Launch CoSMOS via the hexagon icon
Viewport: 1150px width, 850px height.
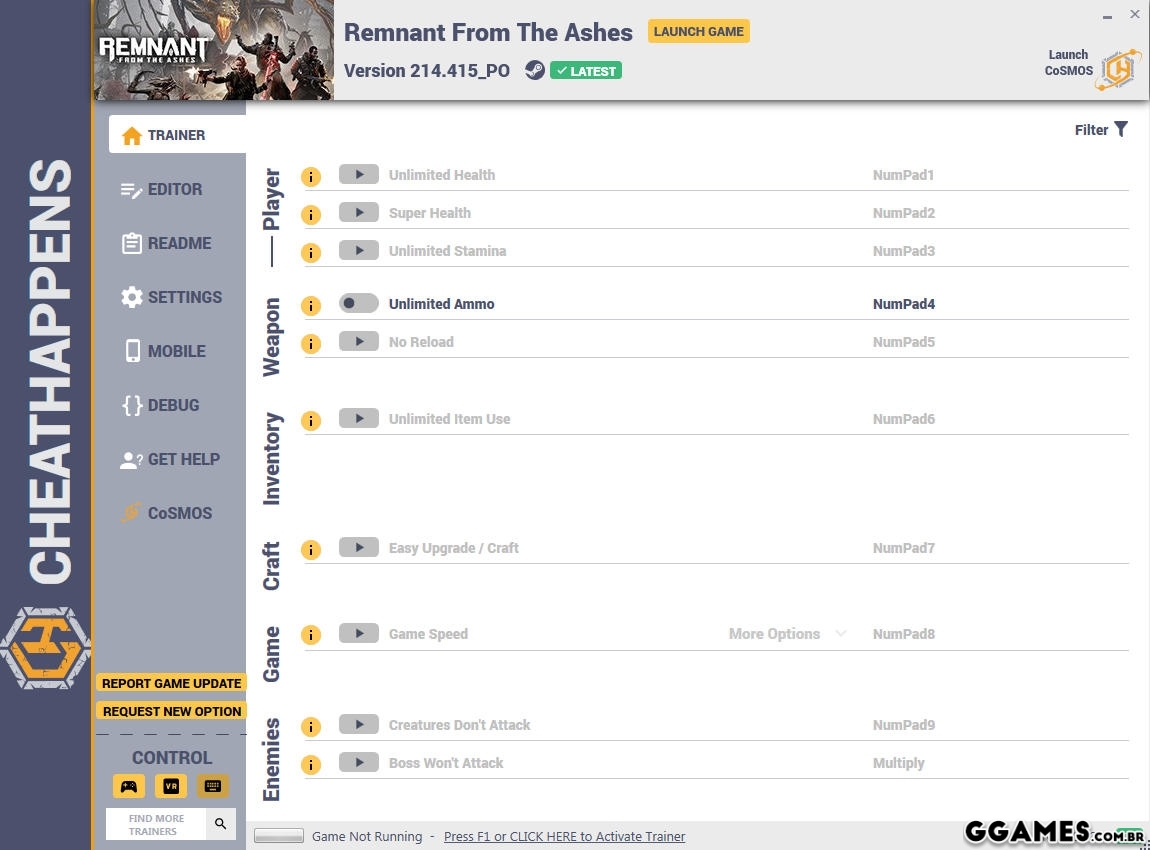pos(1119,69)
